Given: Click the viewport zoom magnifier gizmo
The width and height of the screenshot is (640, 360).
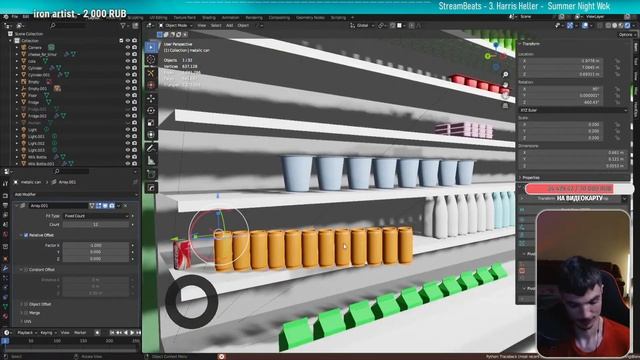Looking at the screenshot, I should 505,74.
